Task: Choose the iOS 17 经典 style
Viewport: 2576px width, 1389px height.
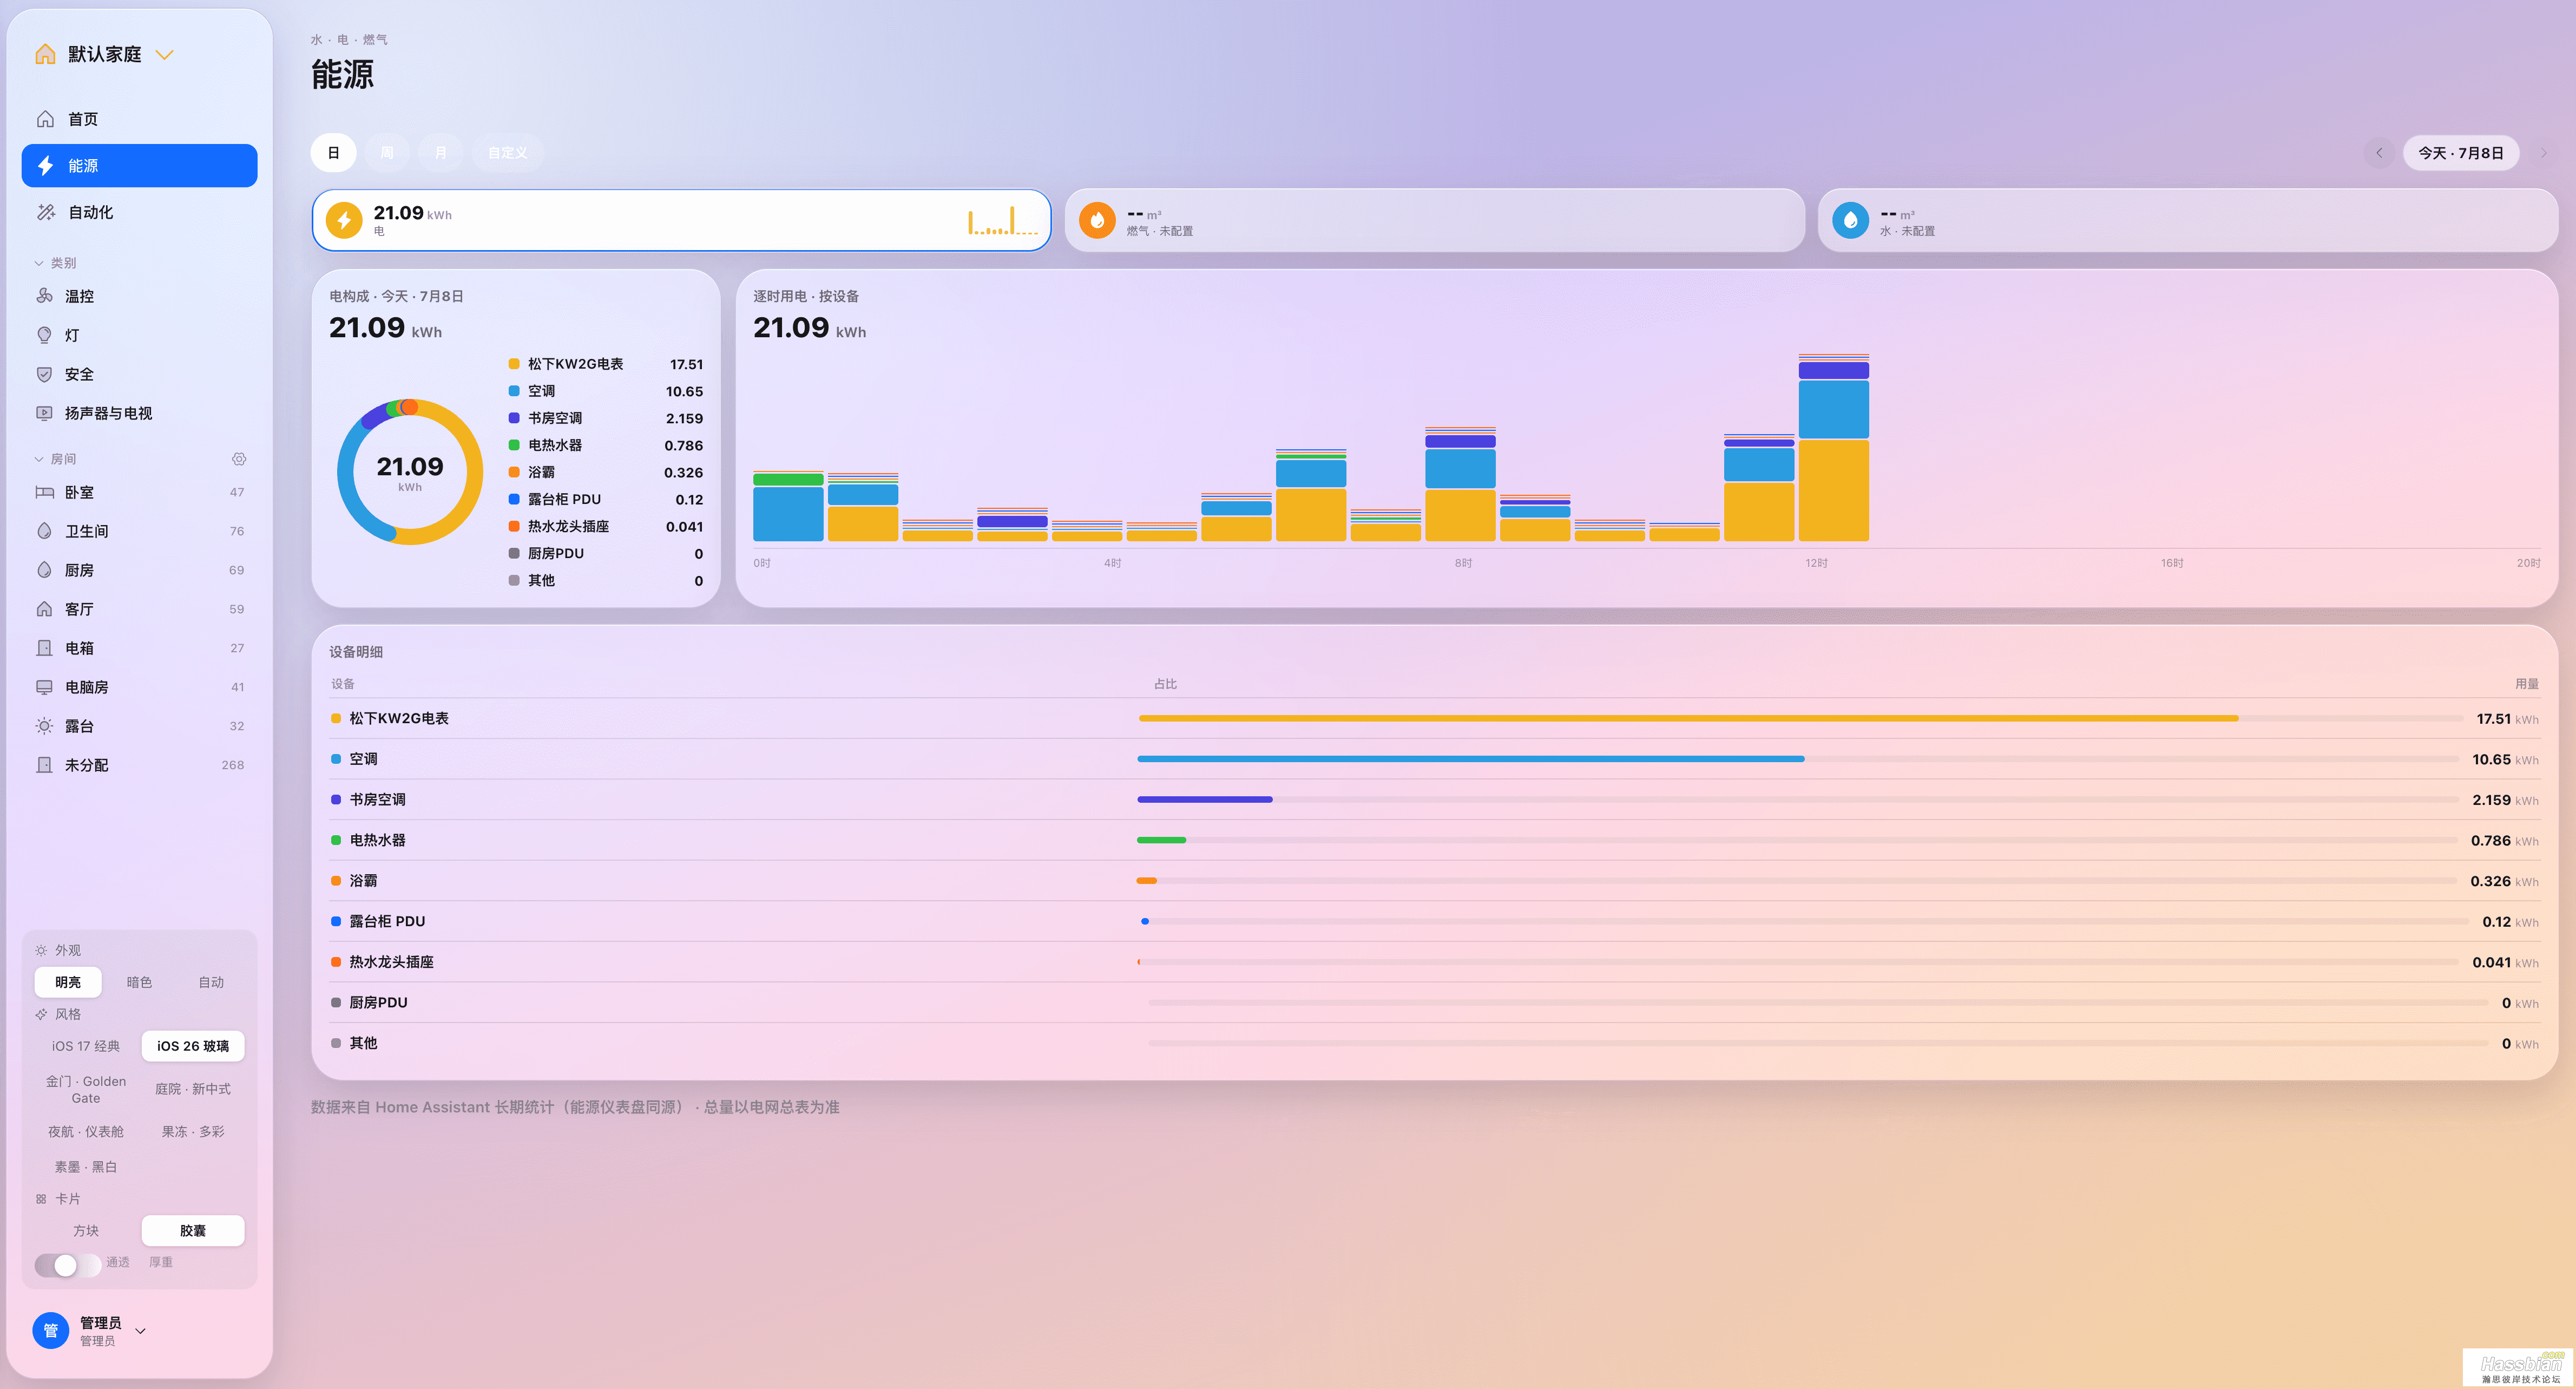Action: point(86,1046)
